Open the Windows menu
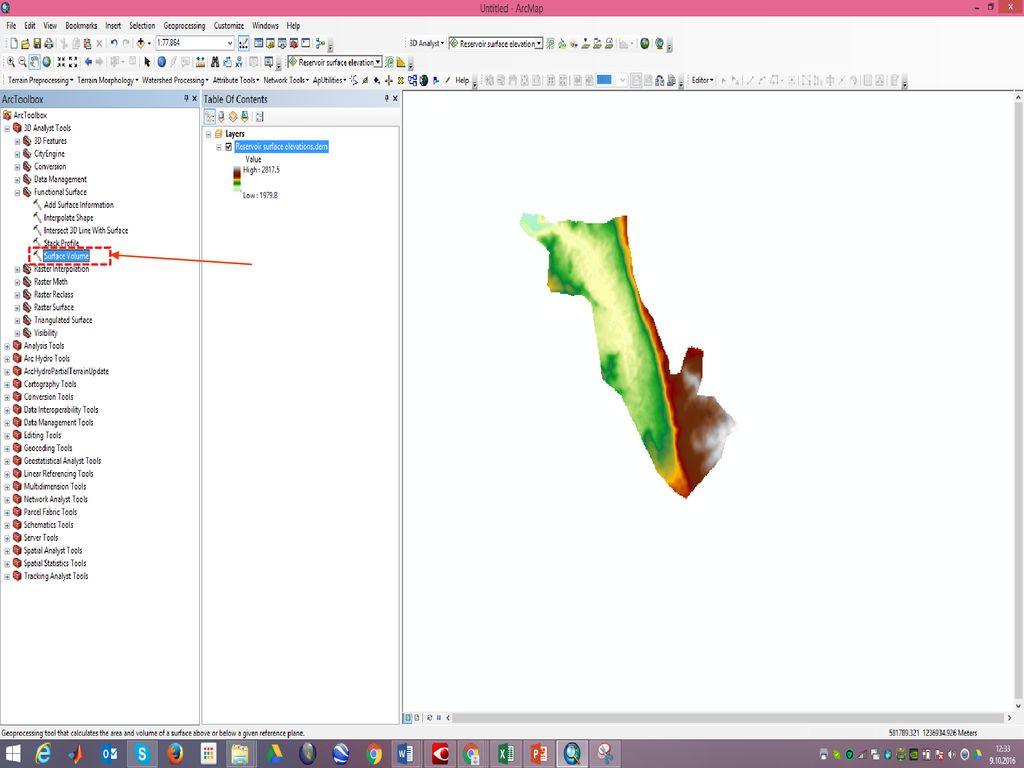1024x768 pixels. (265, 25)
